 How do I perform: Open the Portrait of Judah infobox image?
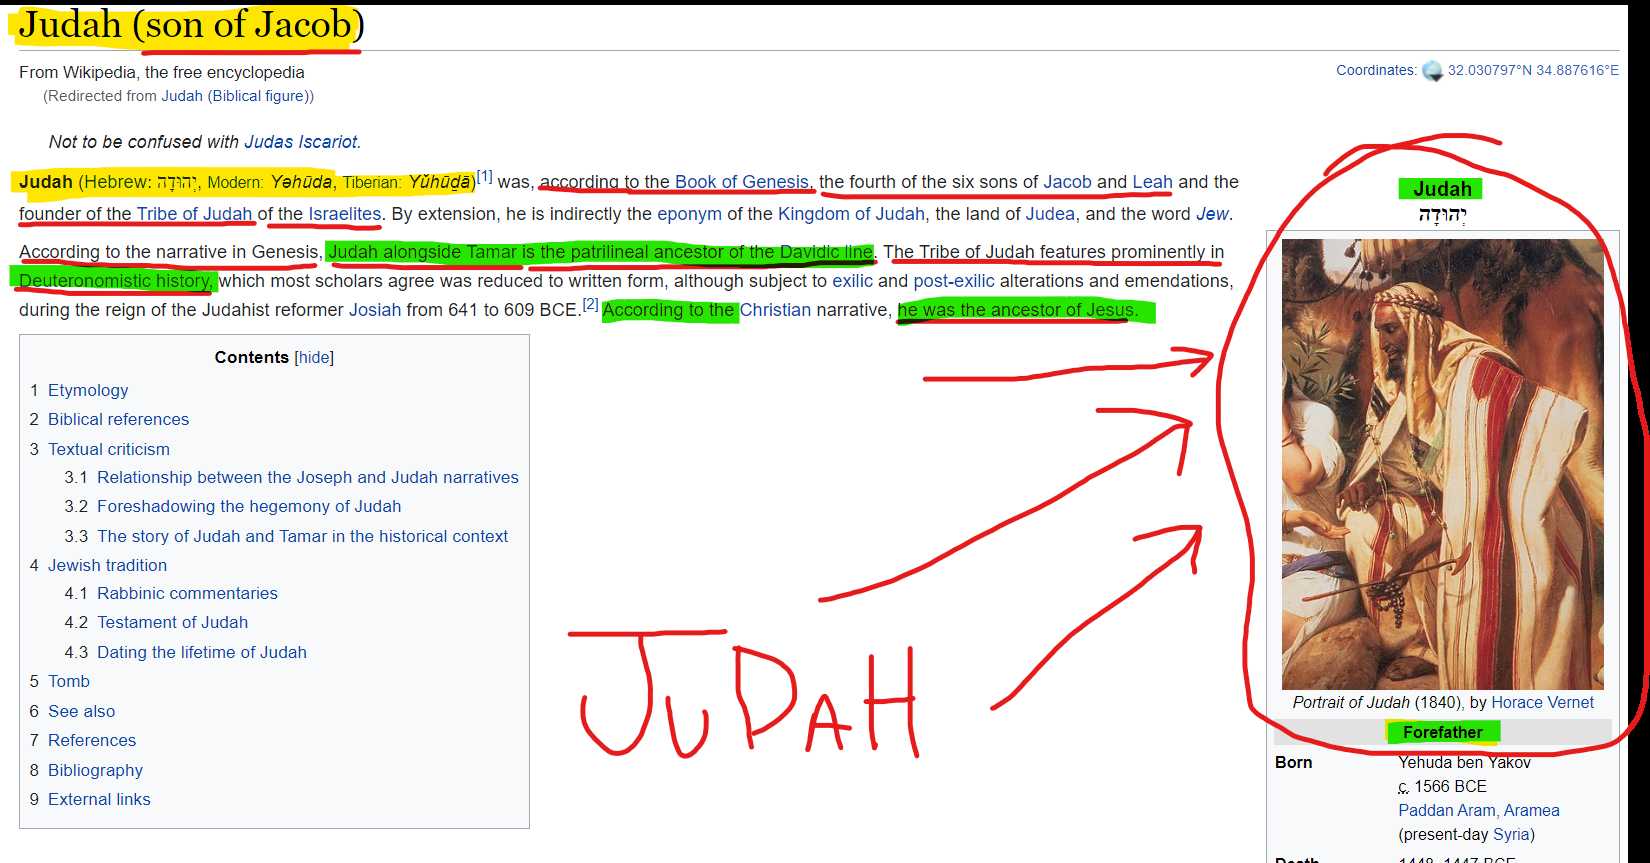coord(1442,464)
